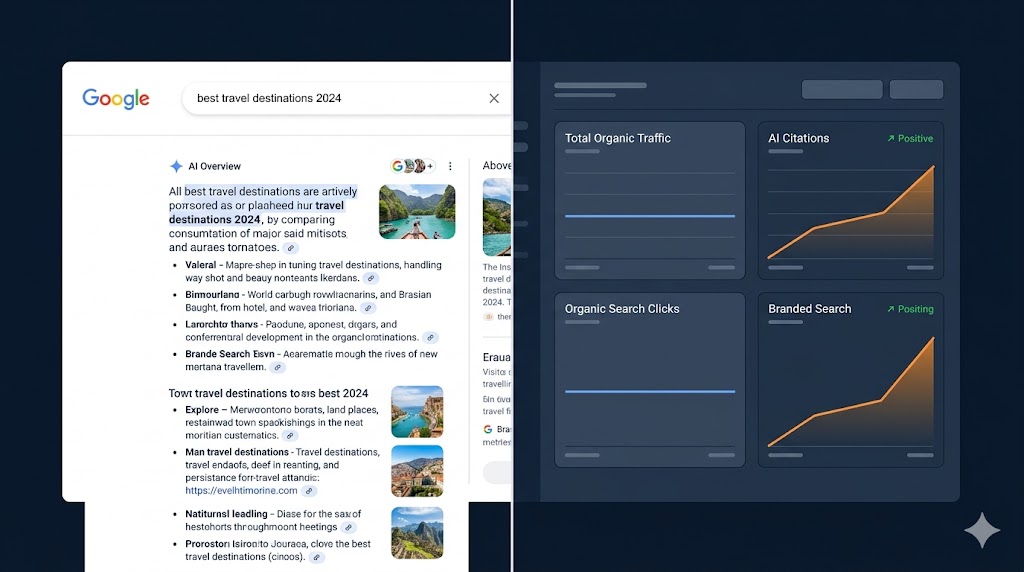Click the Positing trend indicator on Branded Search

(x=910, y=309)
